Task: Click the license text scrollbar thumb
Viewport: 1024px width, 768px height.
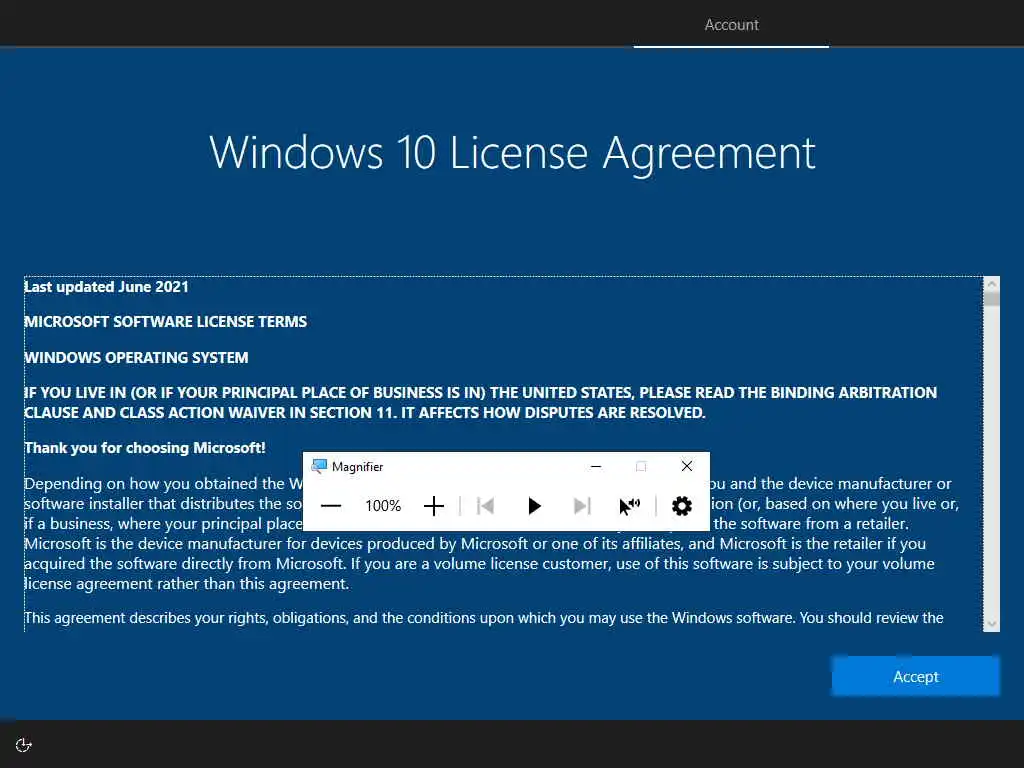Action: [991, 299]
